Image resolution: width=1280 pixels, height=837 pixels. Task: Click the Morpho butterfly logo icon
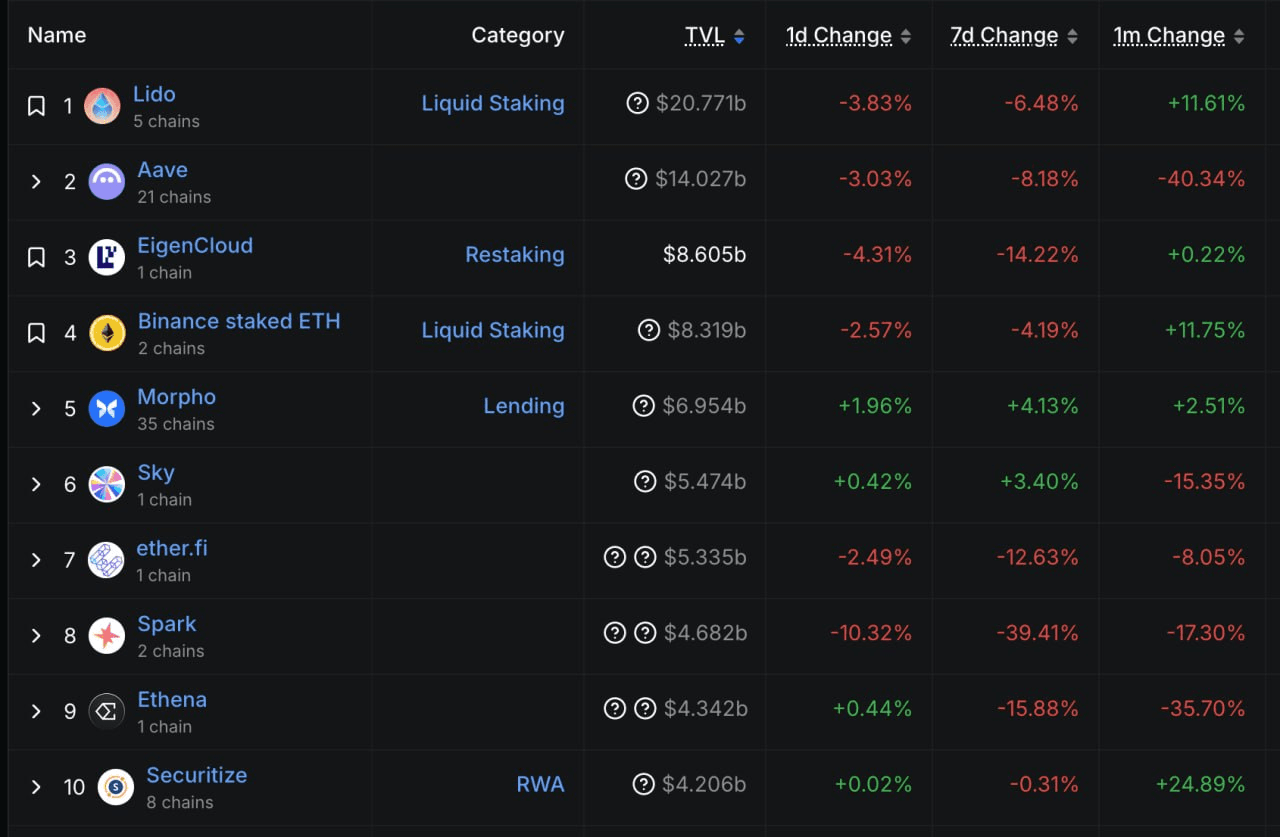[x=106, y=408]
